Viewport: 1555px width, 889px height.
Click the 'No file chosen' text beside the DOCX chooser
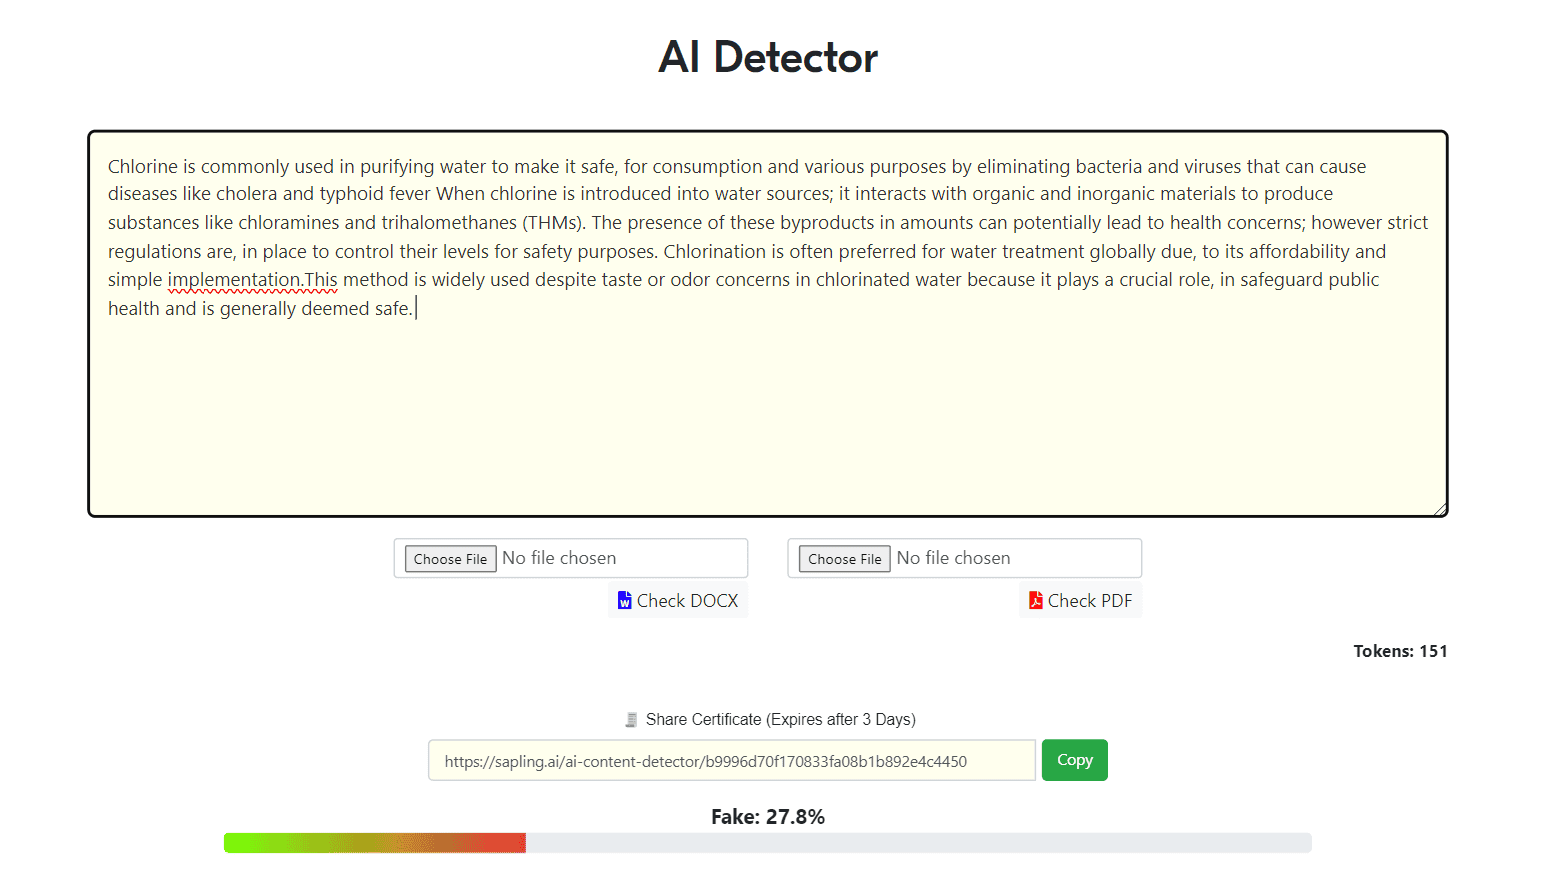(559, 558)
